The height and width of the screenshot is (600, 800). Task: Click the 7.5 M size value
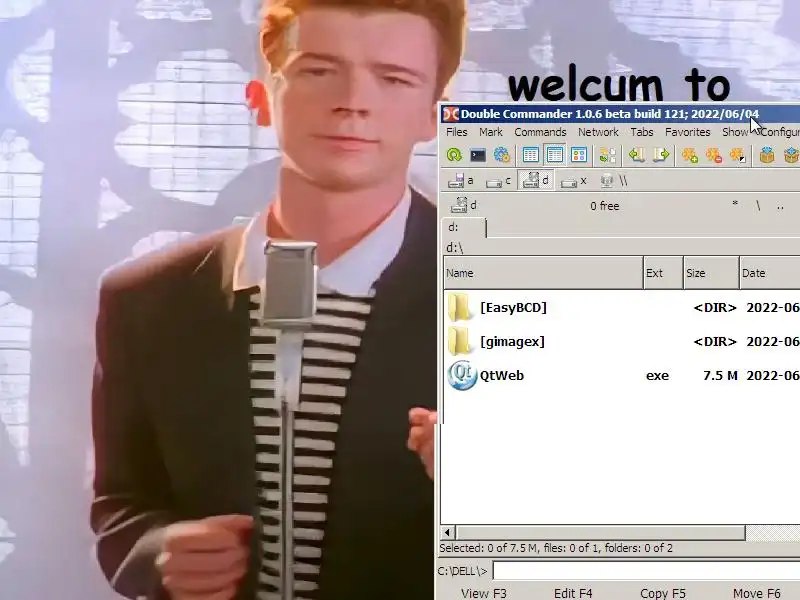click(720, 376)
